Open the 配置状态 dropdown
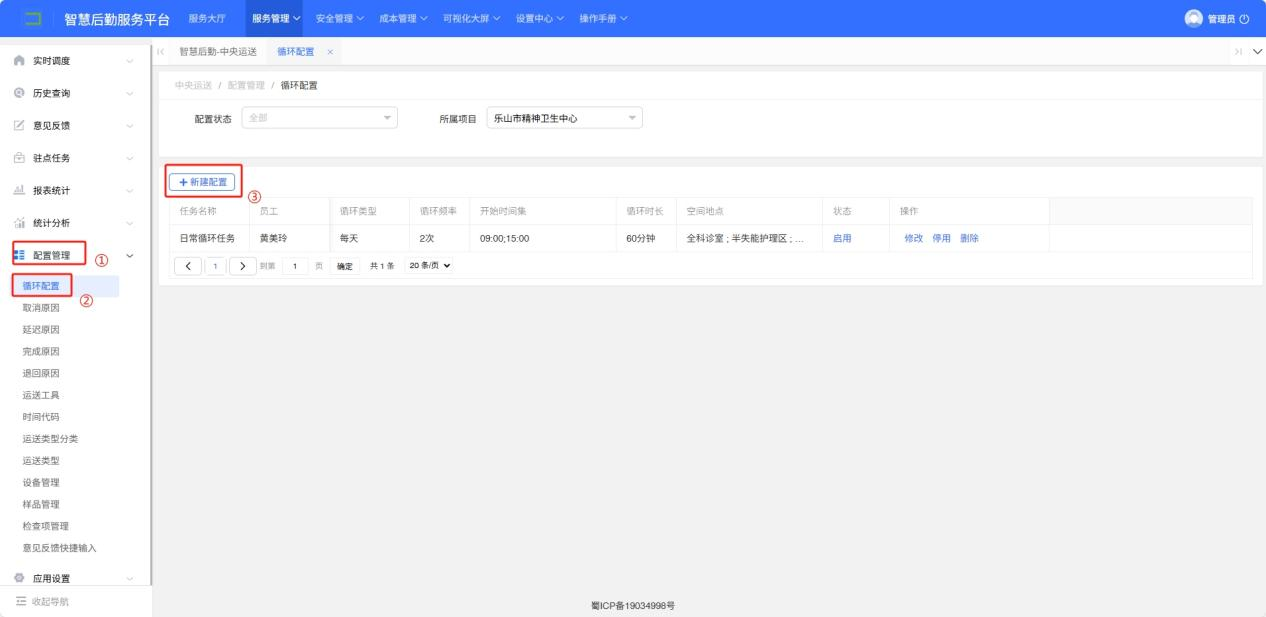The height and width of the screenshot is (617, 1266). [320, 118]
